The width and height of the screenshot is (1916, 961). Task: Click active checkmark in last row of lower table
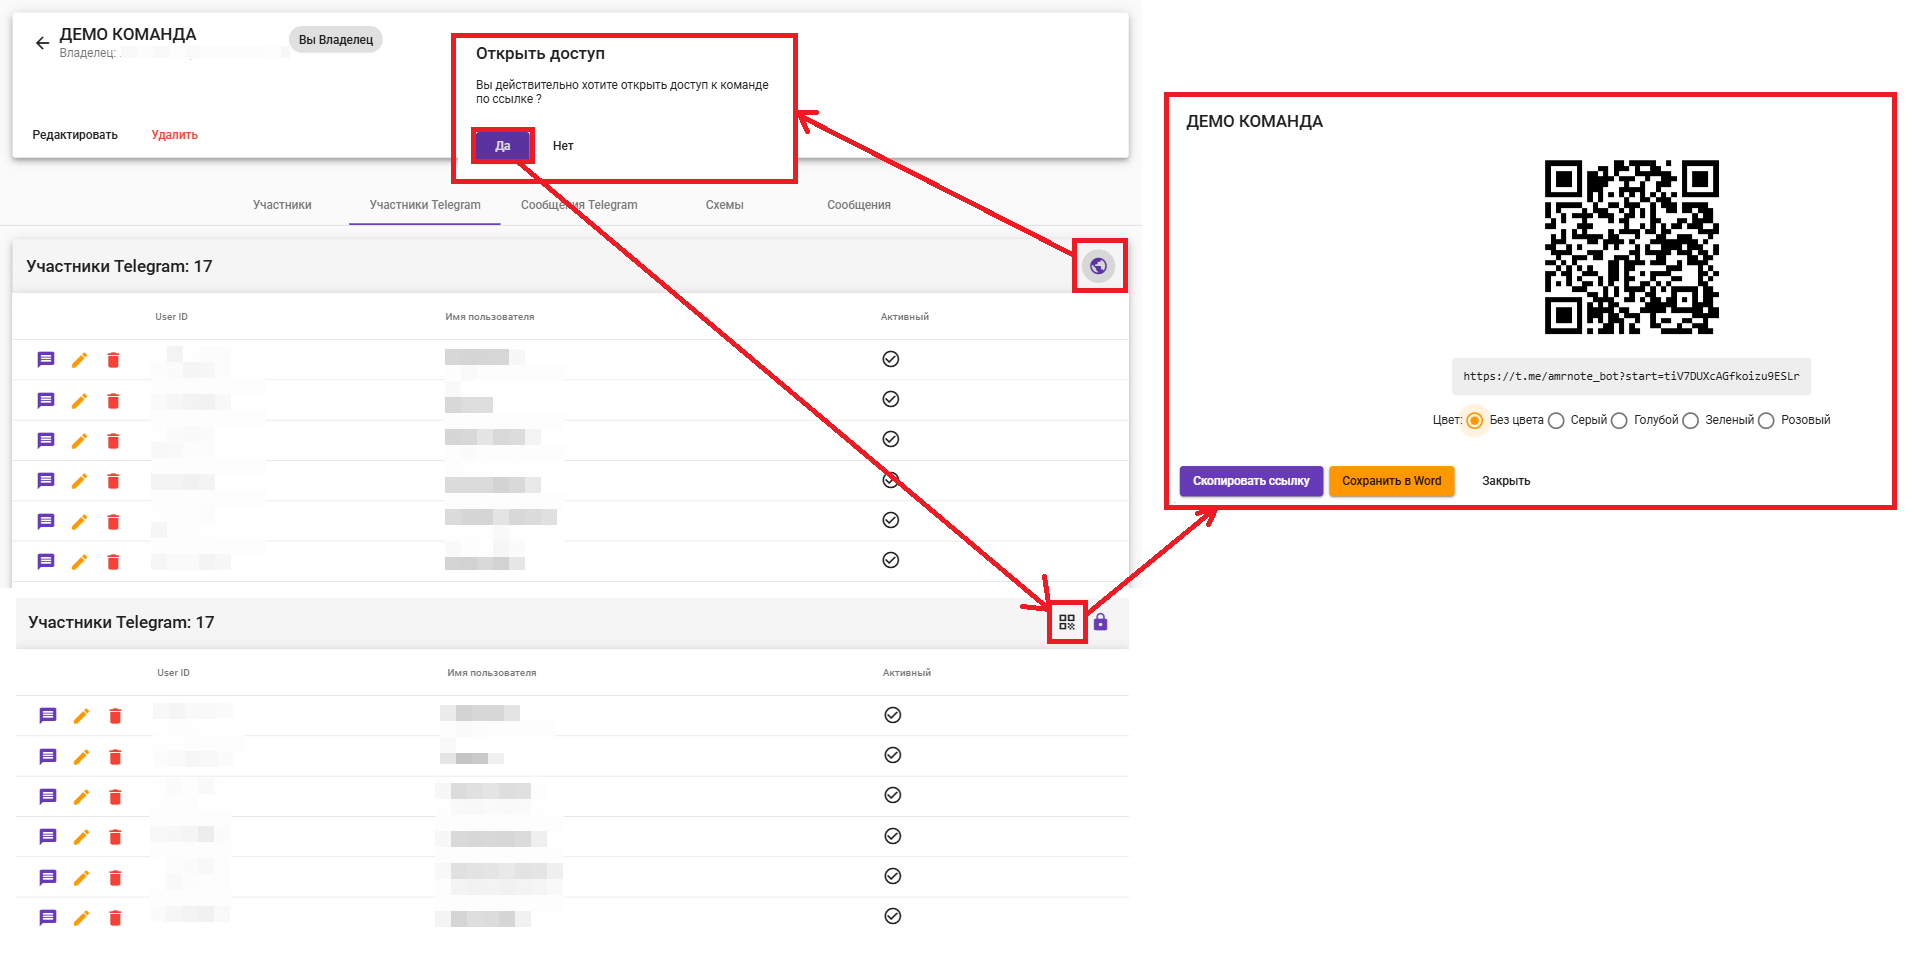[x=893, y=916]
